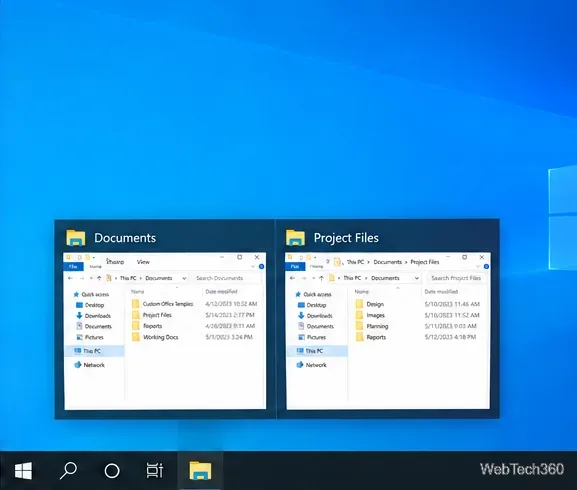Sort by Date modified in Project Files window

click(441, 291)
